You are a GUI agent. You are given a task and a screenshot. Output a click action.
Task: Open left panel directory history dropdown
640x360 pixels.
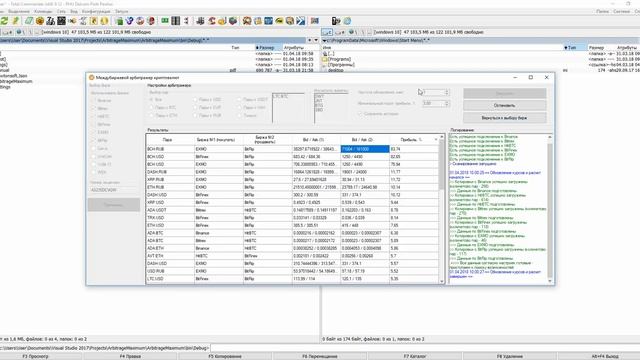(x=316, y=40)
